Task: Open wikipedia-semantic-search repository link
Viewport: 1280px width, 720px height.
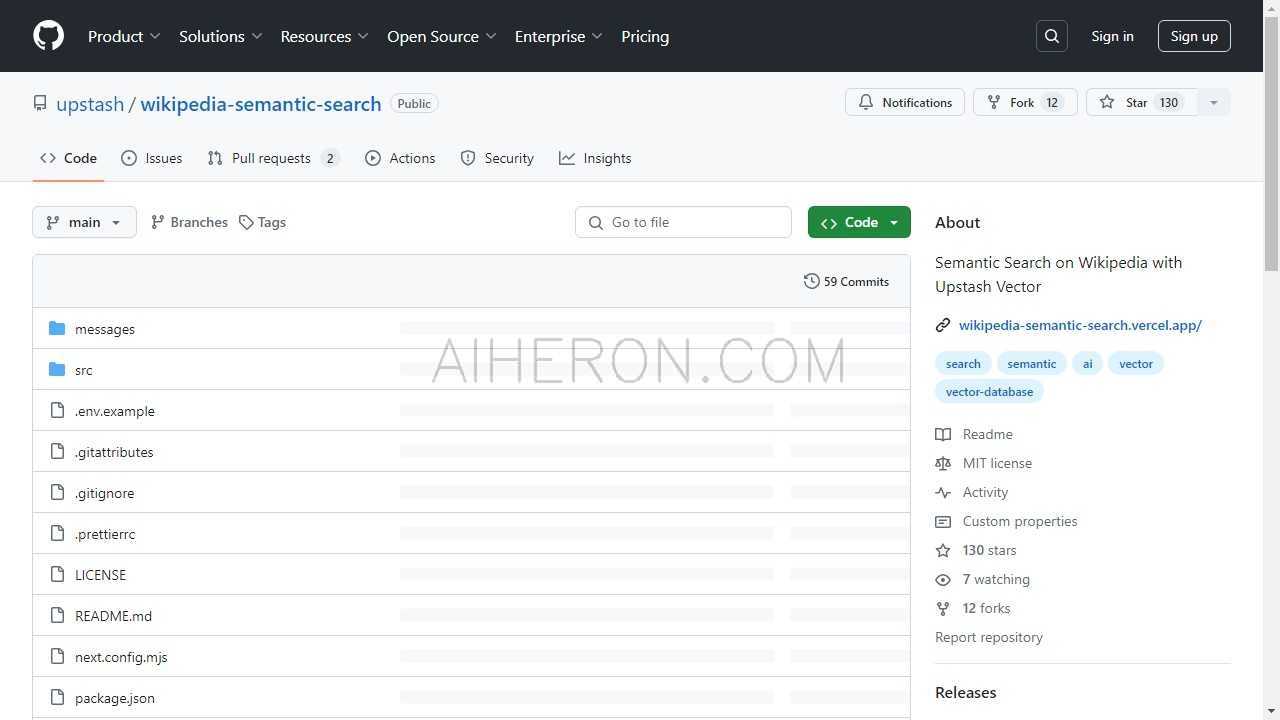Action: pyautogui.click(x=261, y=104)
